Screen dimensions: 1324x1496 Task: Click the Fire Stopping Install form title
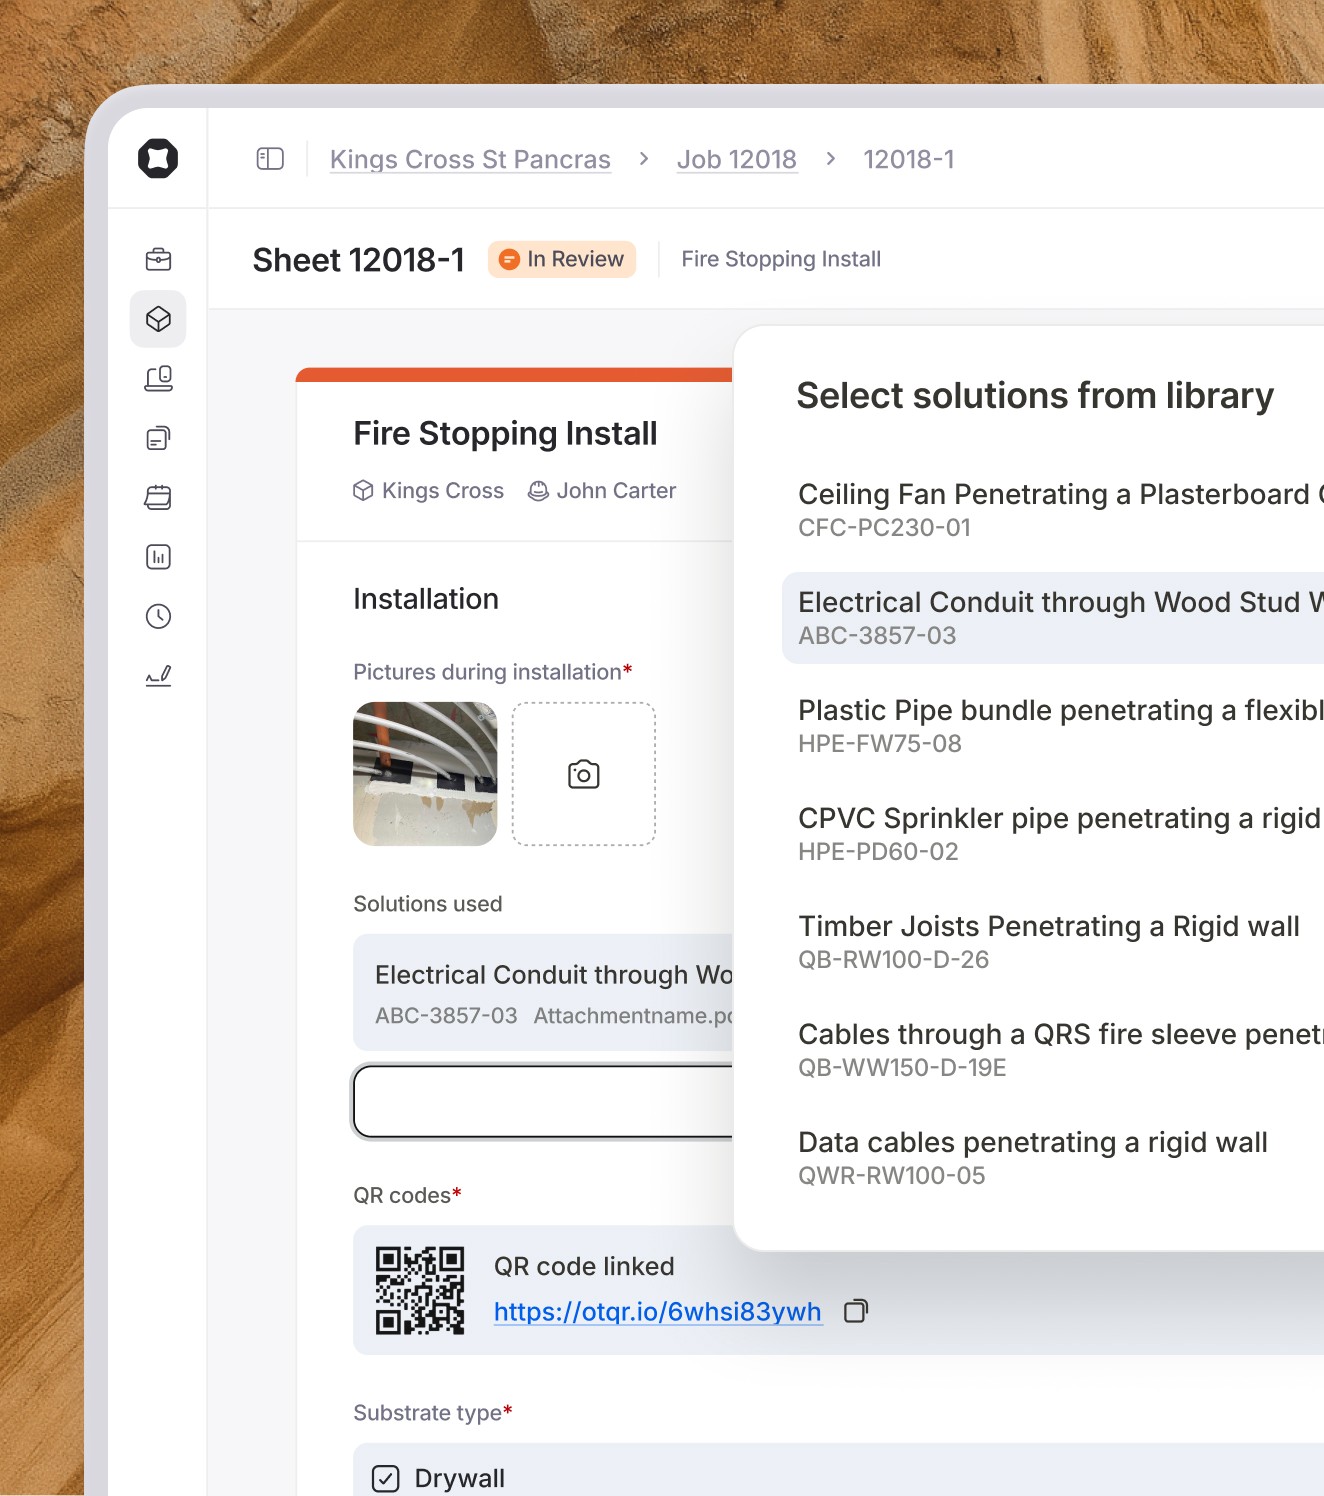click(505, 434)
